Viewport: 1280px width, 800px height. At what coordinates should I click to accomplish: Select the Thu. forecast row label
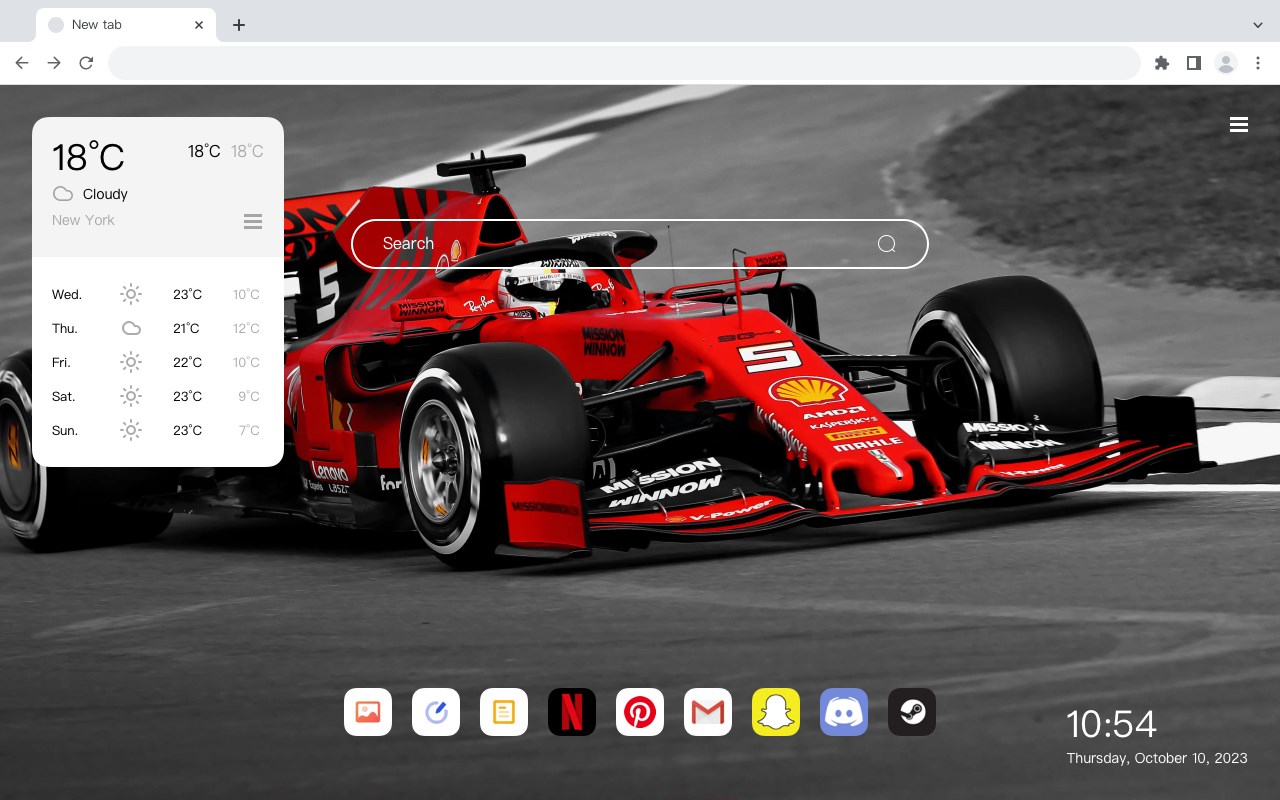(x=65, y=328)
